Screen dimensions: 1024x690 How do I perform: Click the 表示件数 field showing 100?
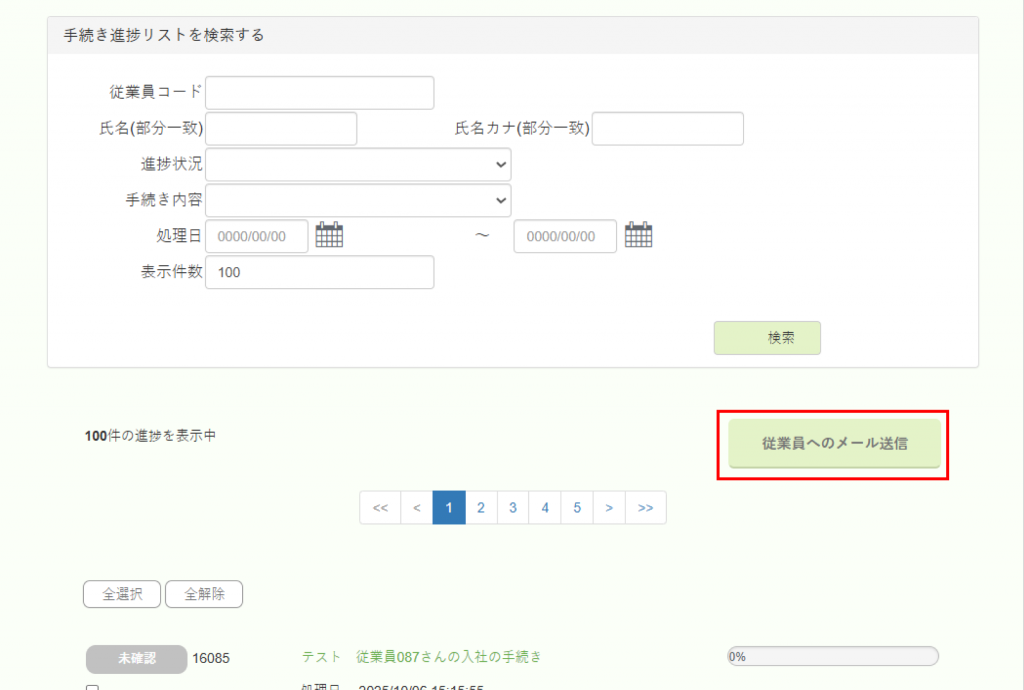pyautogui.click(x=319, y=272)
